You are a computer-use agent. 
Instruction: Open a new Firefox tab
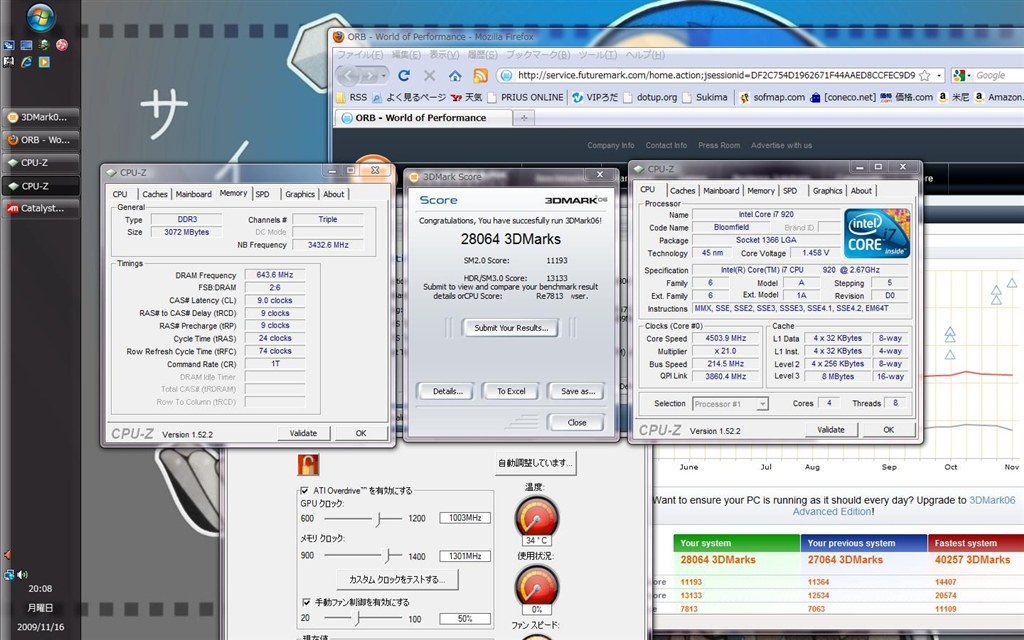coord(523,117)
